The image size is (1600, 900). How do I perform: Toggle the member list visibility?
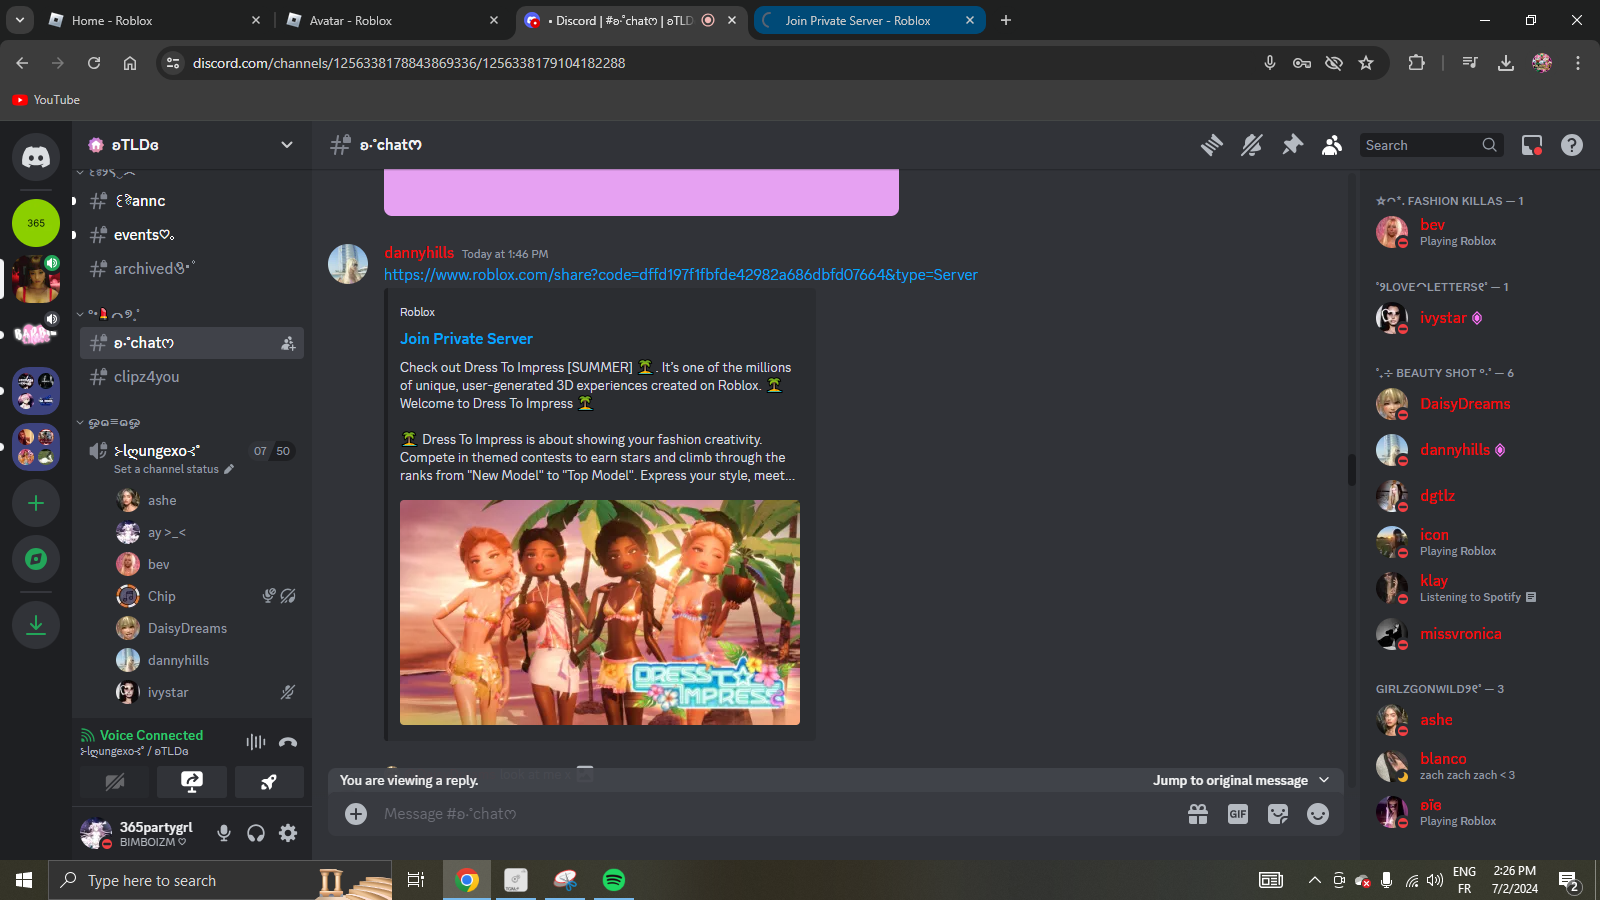click(x=1332, y=145)
